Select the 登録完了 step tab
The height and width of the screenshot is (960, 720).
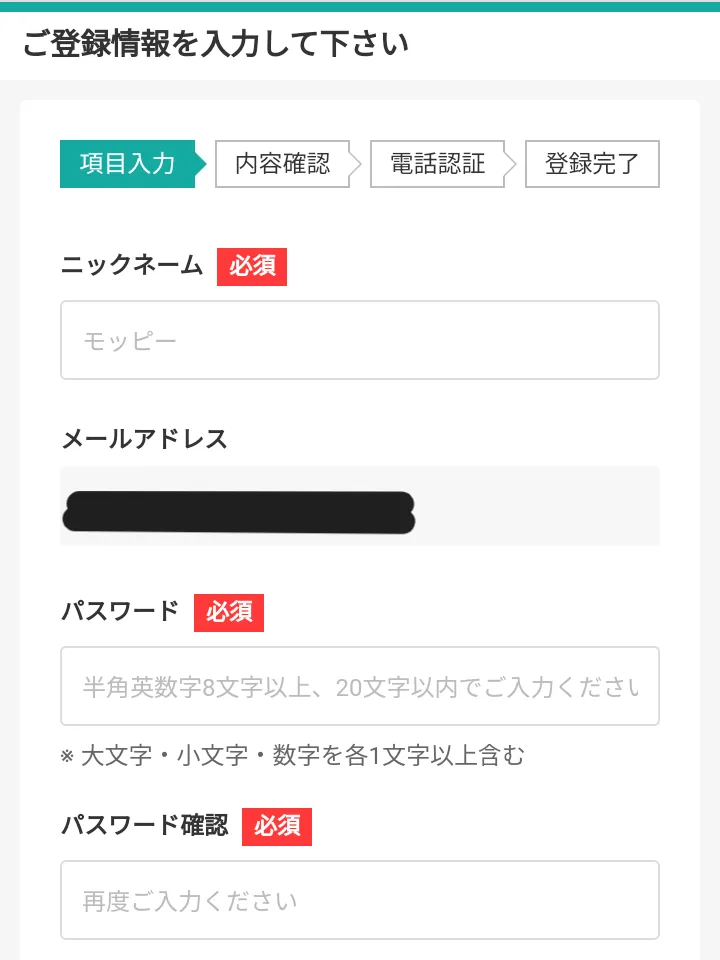click(x=592, y=164)
